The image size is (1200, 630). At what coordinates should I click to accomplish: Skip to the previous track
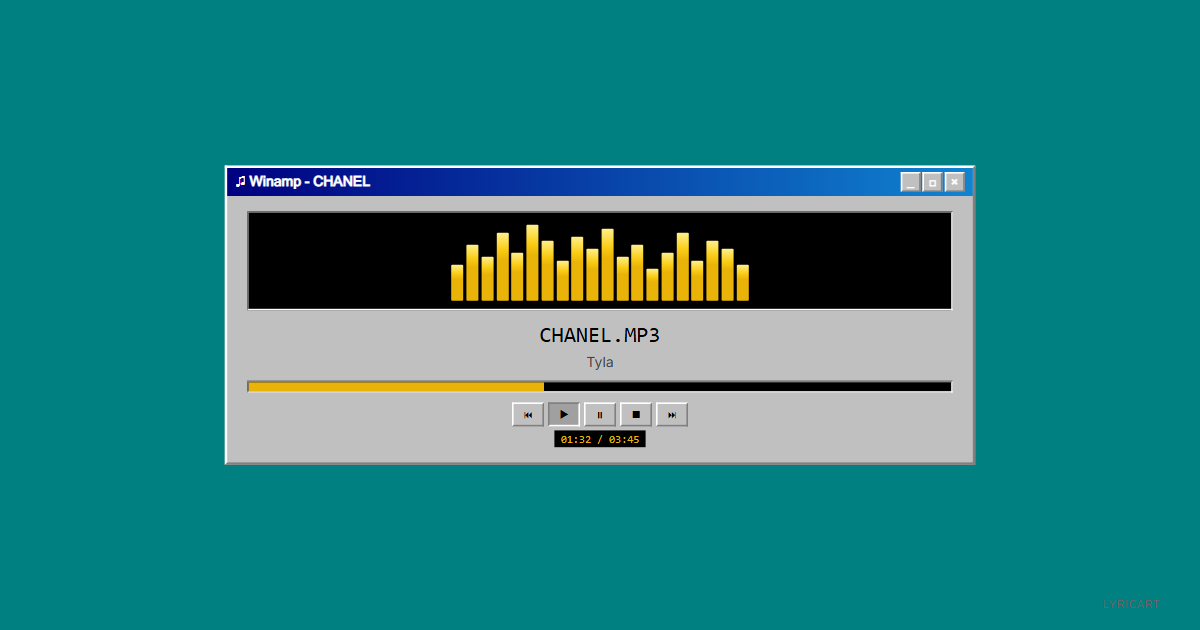(528, 414)
